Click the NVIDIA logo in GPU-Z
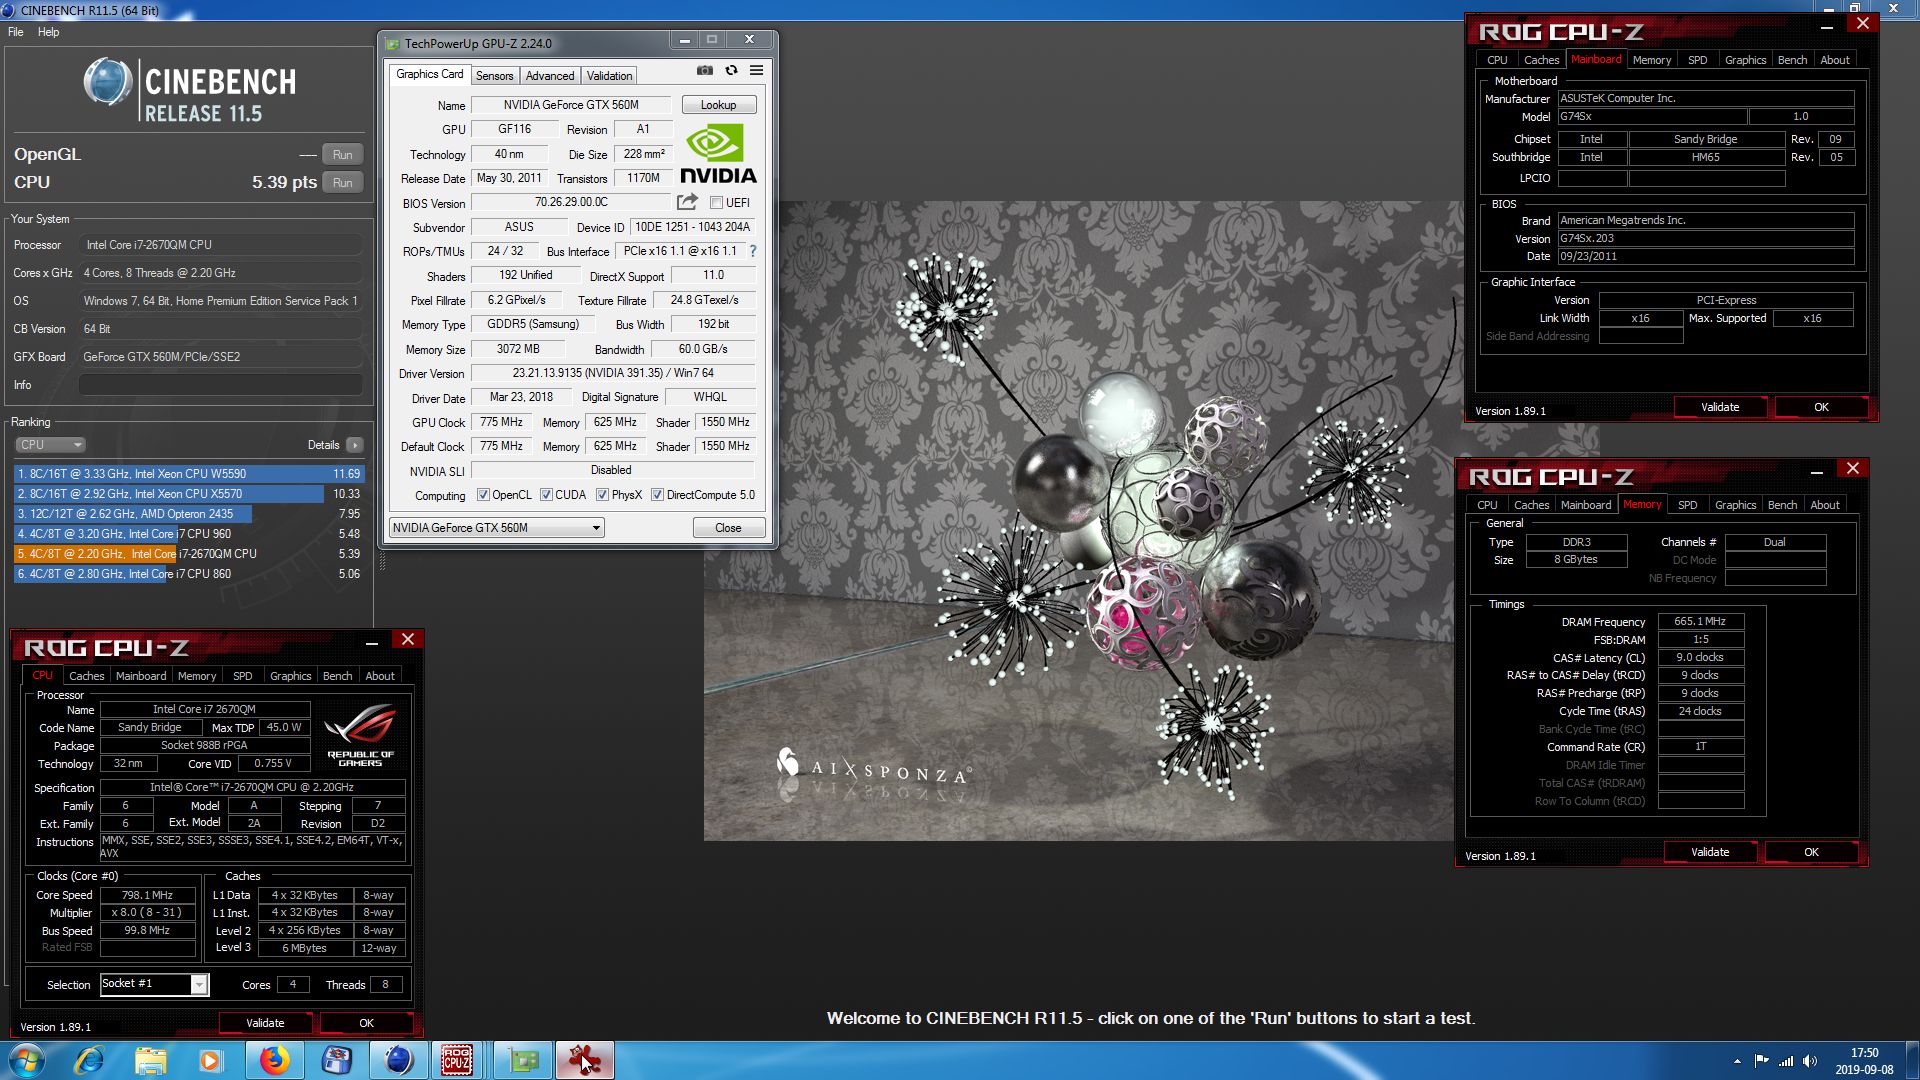The height and width of the screenshot is (1080, 1920). (x=718, y=154)
